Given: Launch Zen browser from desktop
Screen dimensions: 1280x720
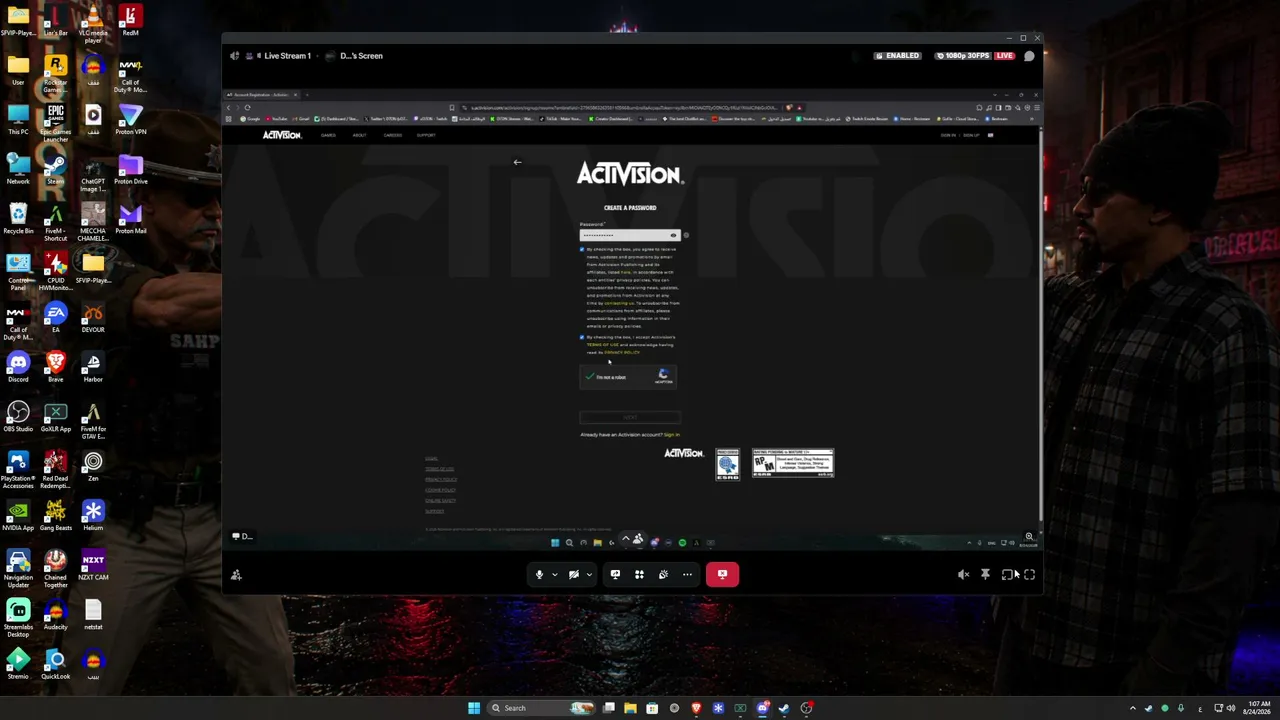Looking at the screenshot, I should coord(93,466).
